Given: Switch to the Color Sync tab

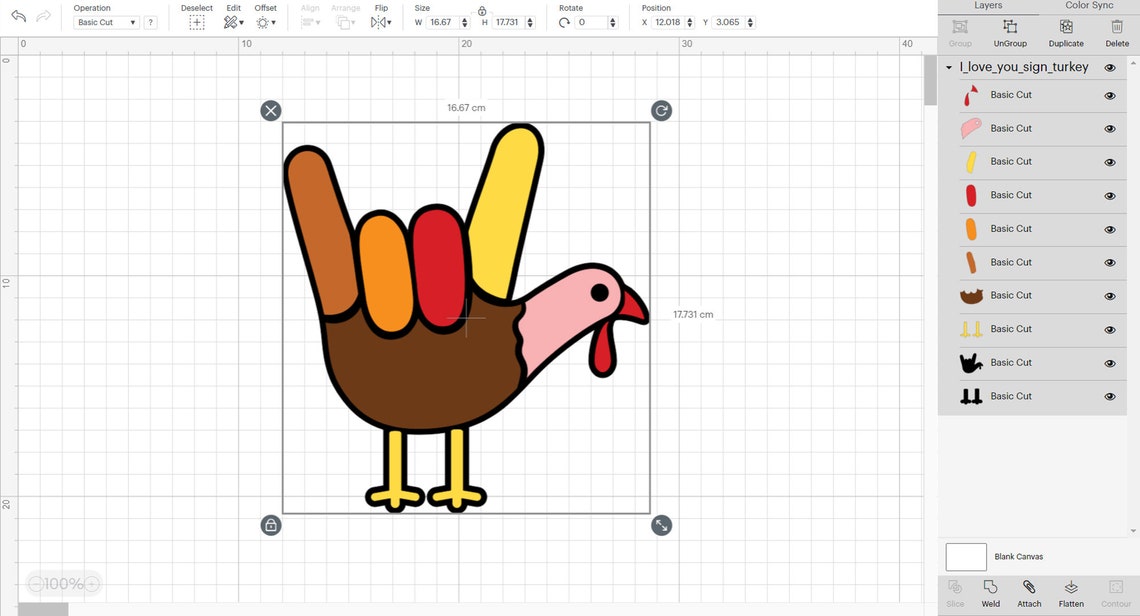Looking at the screenshot, I should pyautogui.click(x=1089, y=5).
